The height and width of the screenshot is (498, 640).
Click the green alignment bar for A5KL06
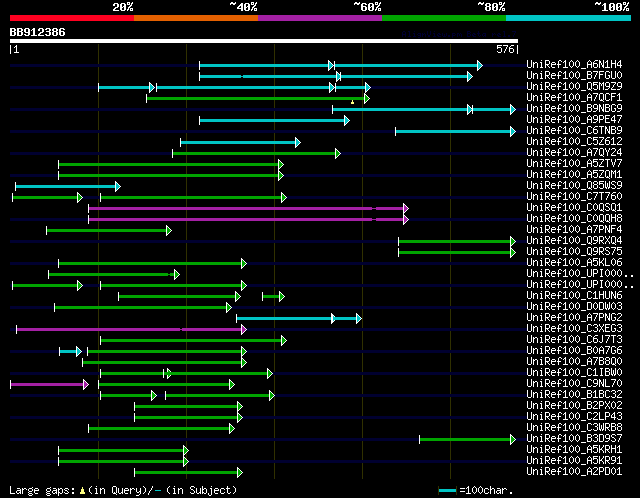click(x=153, y=264)
